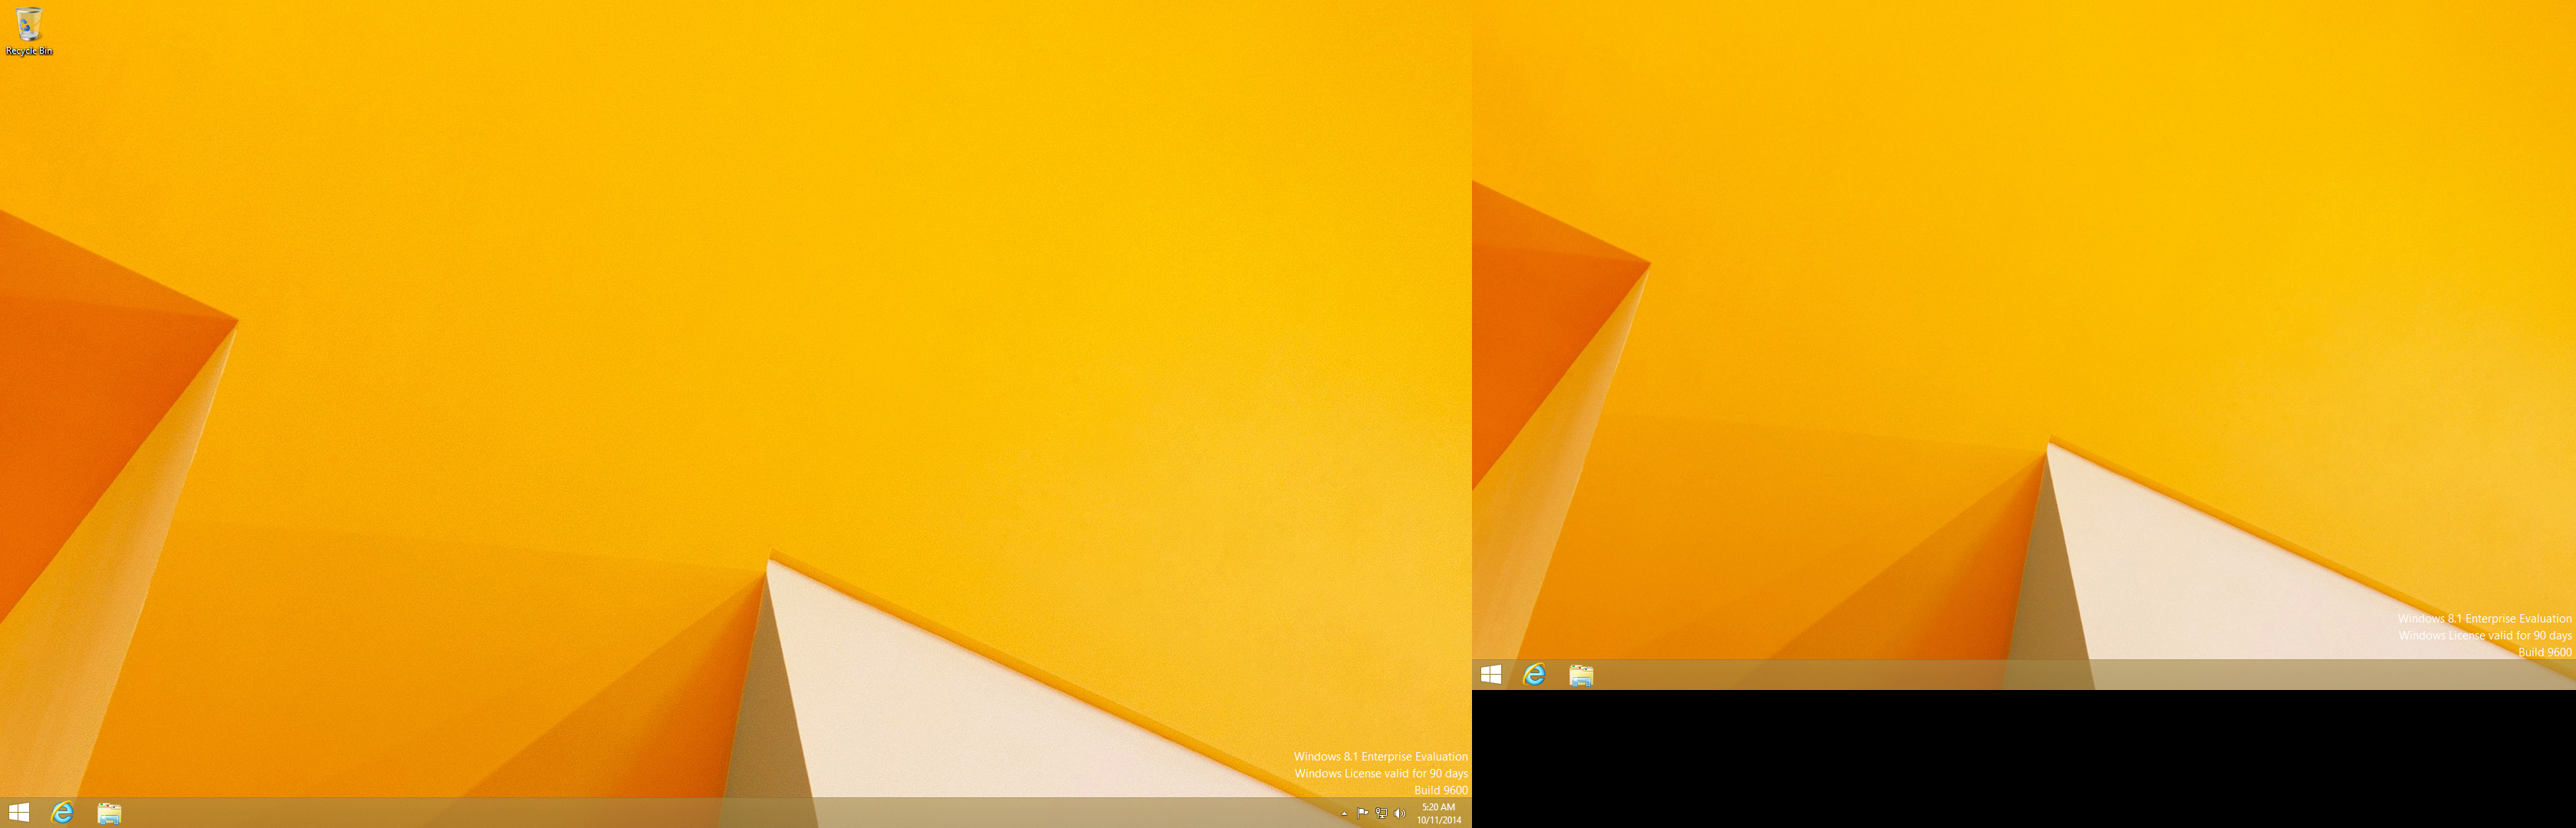The width and height of the screenshot is (2576, 828).
Task: Click empty wallpaper on the primary desktop
Action: tap(700, 300)
